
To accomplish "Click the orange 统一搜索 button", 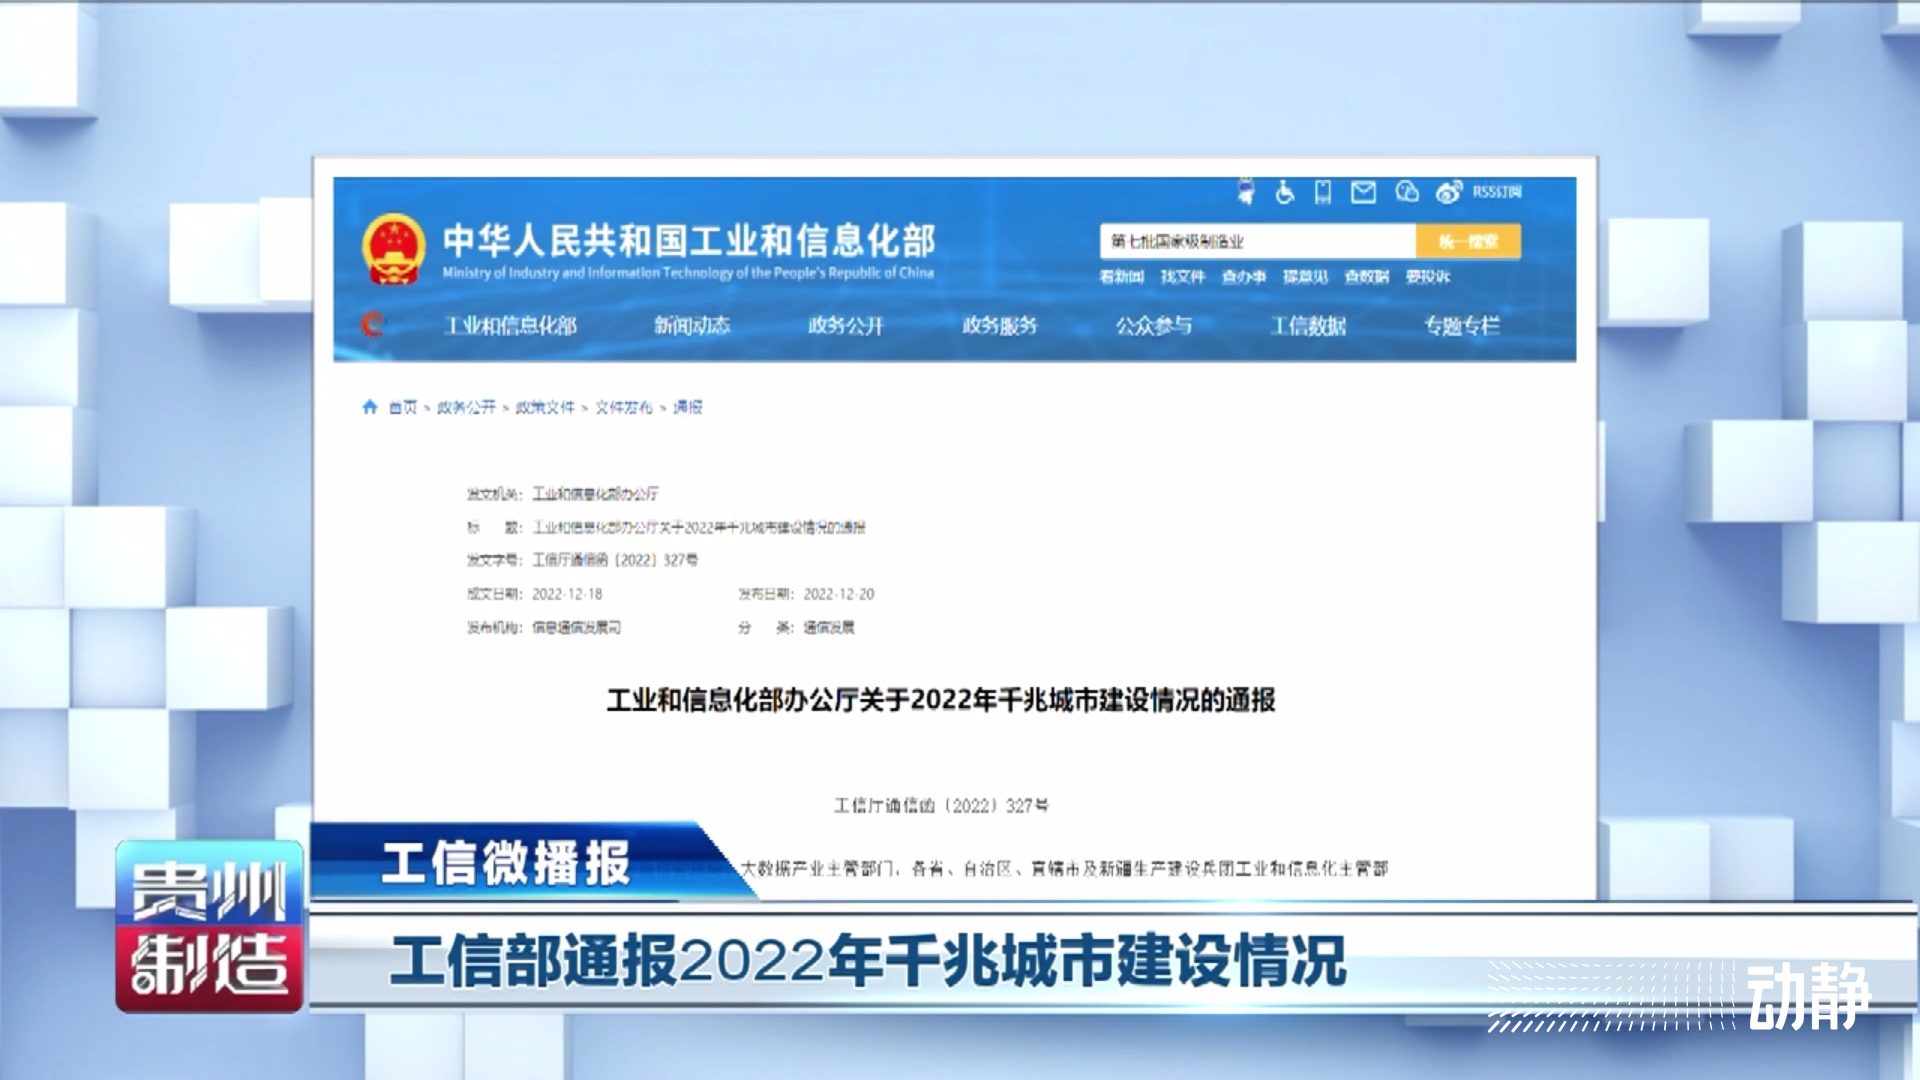I will point(1468,241).
